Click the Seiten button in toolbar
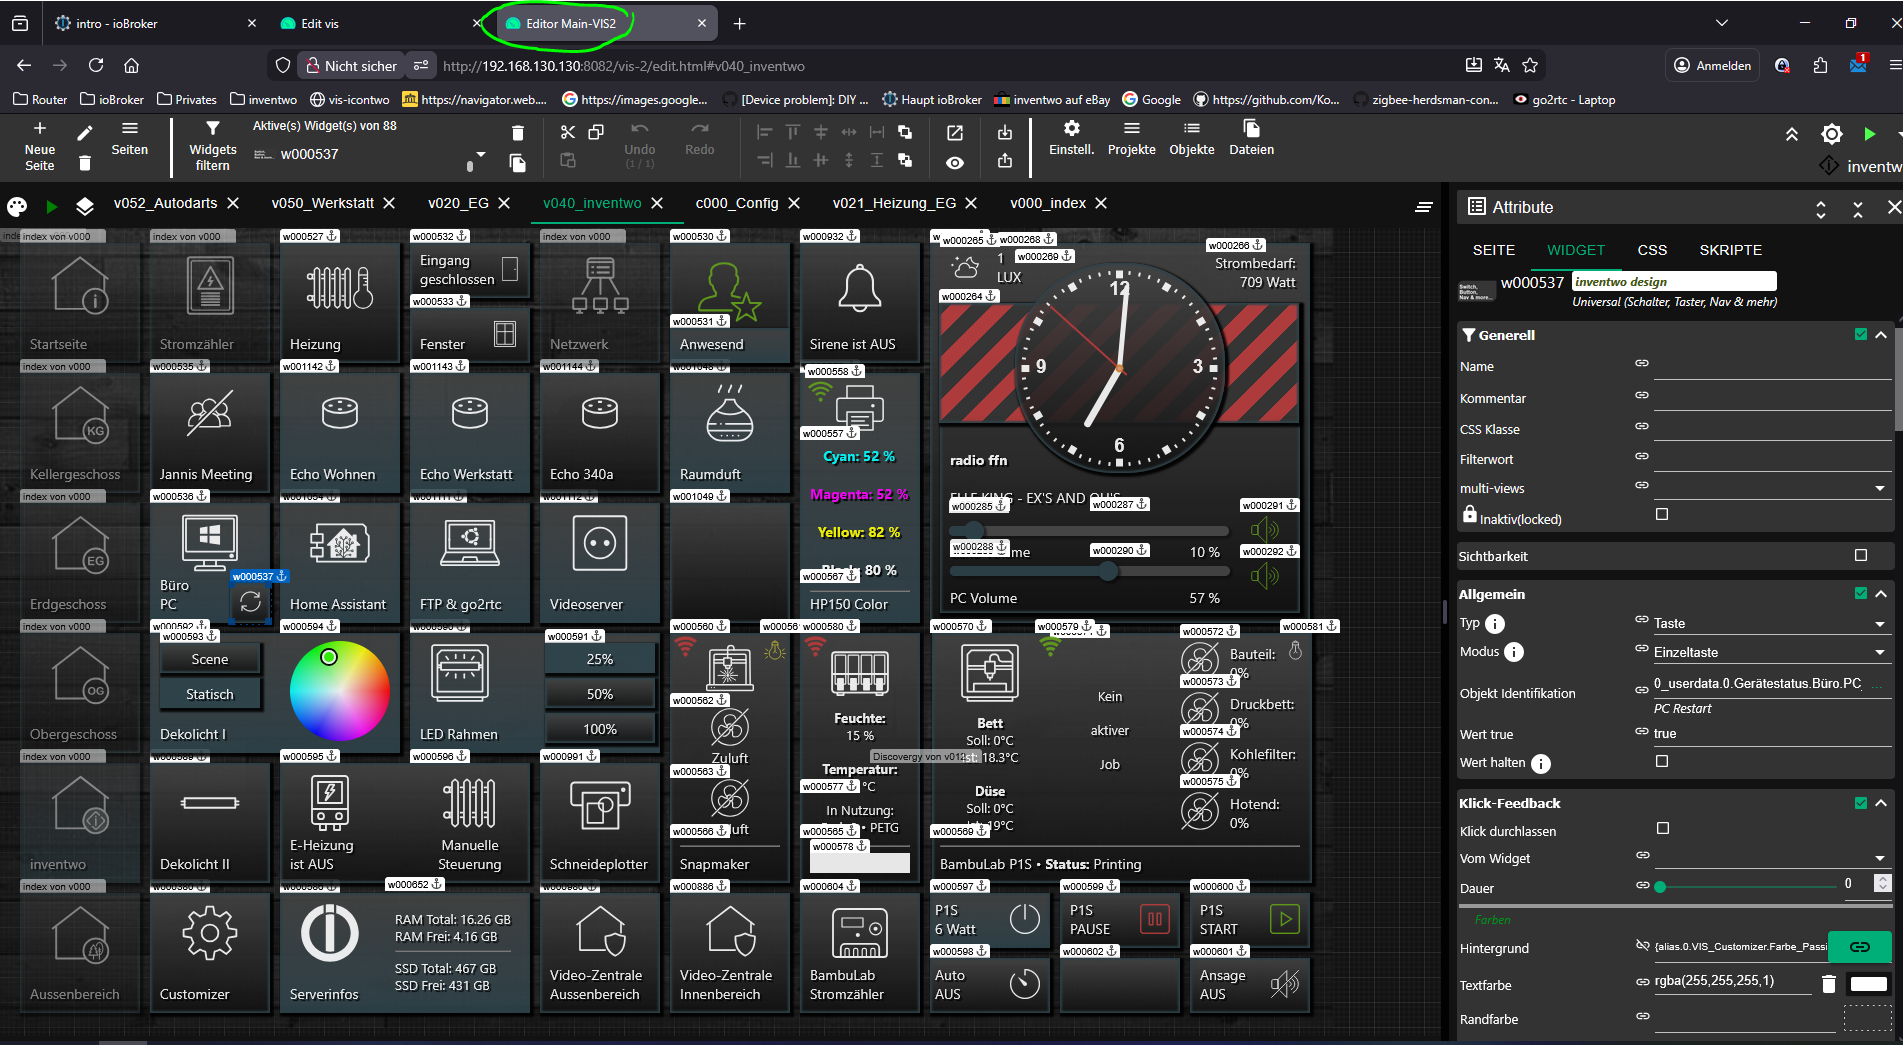This screenshot has height=1045, width=1903. coord(129,138)
